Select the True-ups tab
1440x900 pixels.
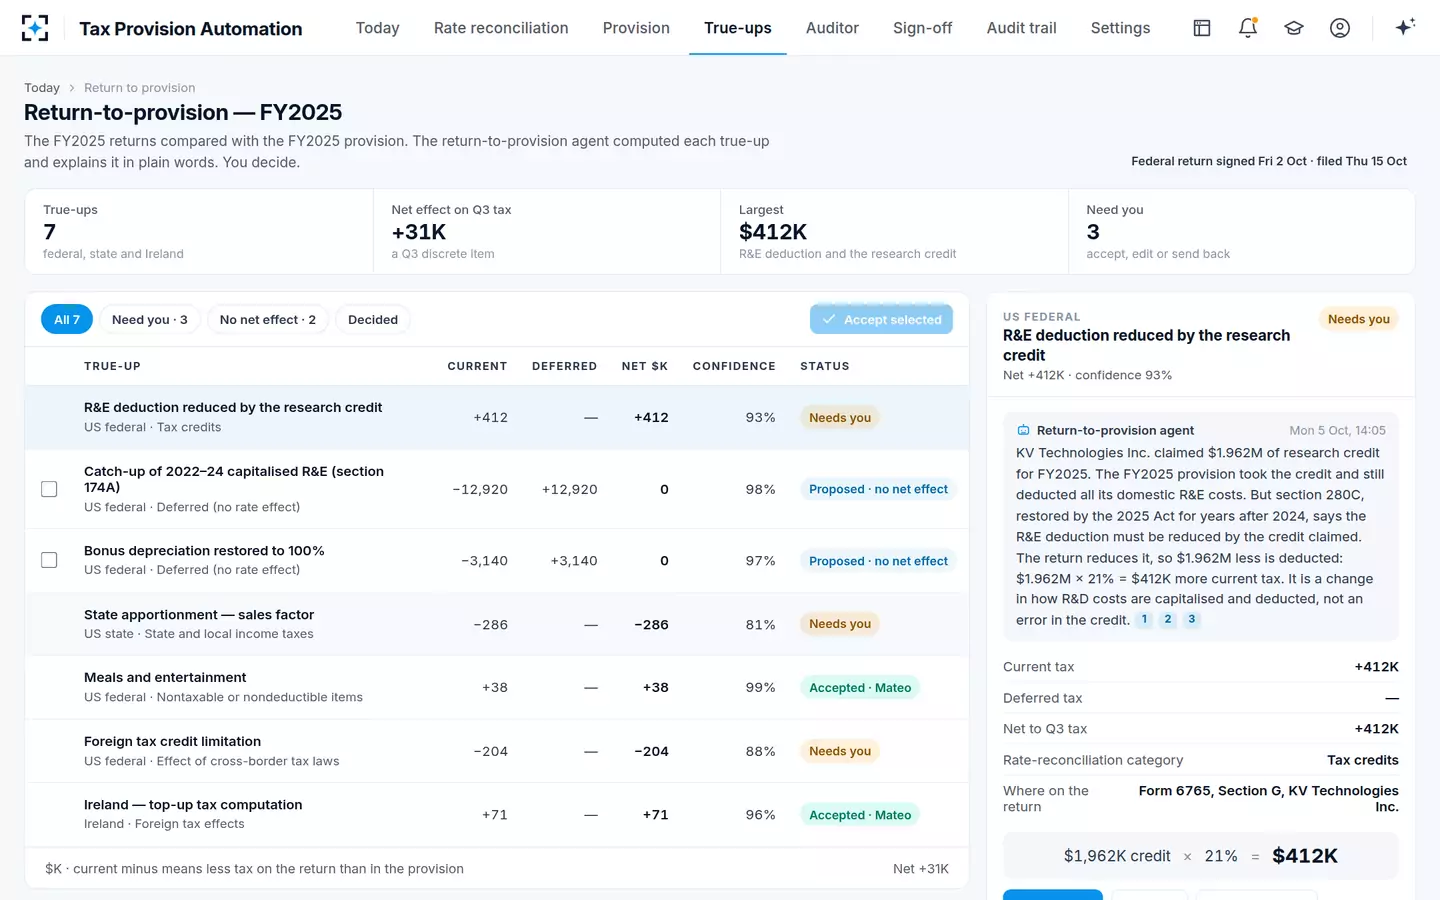pyautogui.click(x=738, y=28)
